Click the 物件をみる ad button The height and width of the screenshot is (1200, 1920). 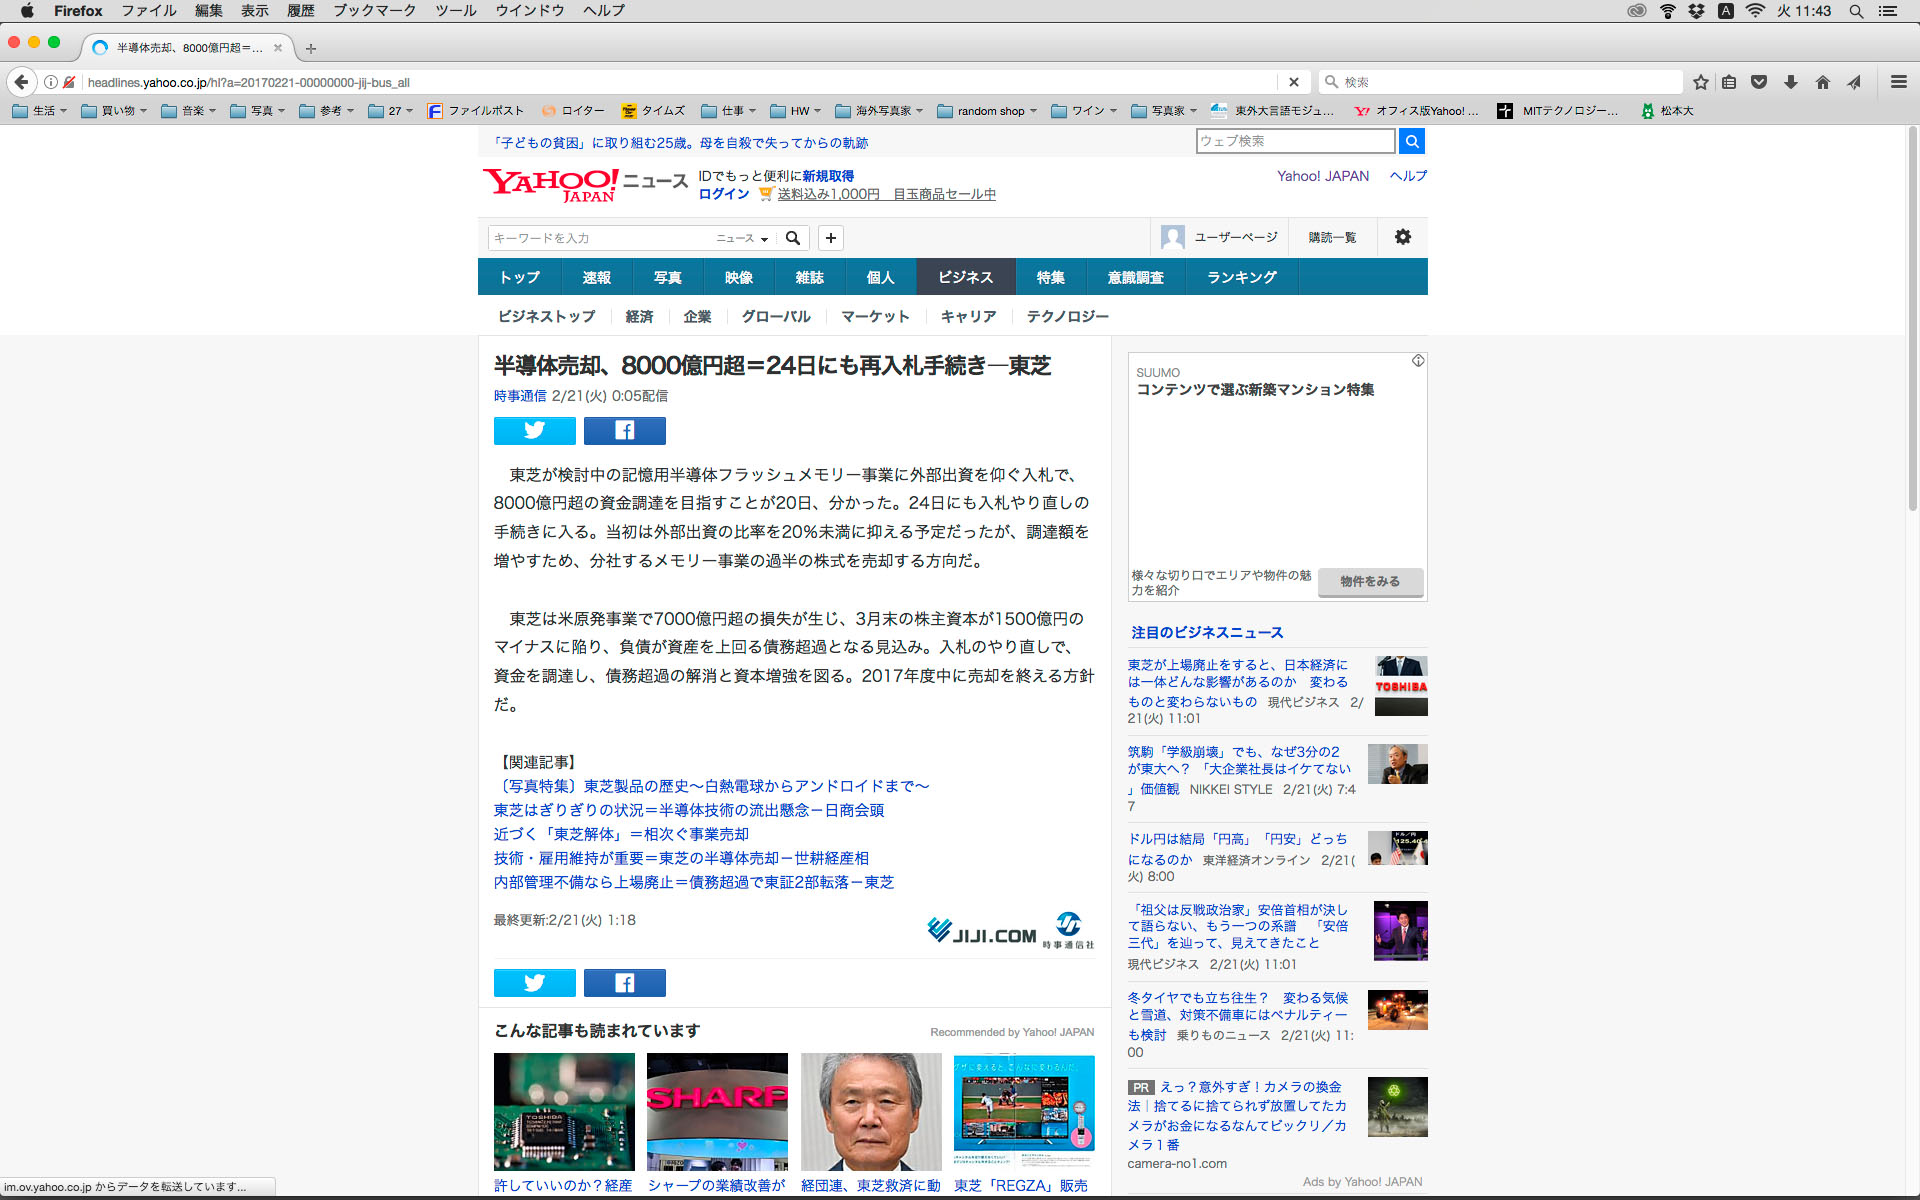[1369, 581]
